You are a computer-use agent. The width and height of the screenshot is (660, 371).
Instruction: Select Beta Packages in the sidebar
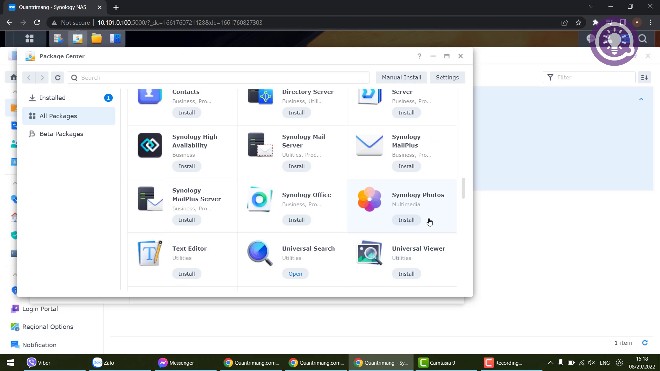click(x=69, y=134)
